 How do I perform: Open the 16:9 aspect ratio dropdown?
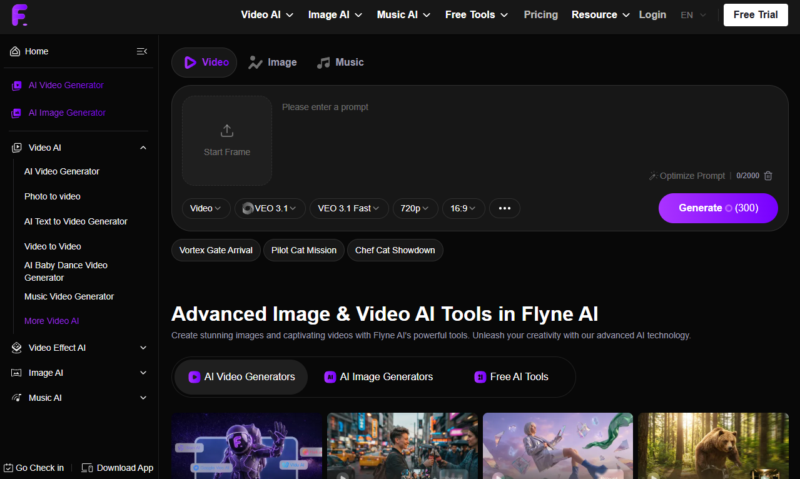(x=463, y=208)
